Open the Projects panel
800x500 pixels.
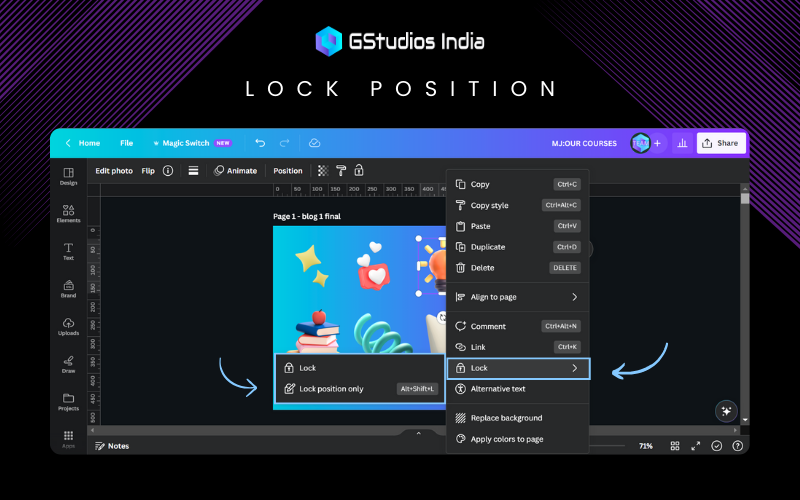tap(68, 402)
